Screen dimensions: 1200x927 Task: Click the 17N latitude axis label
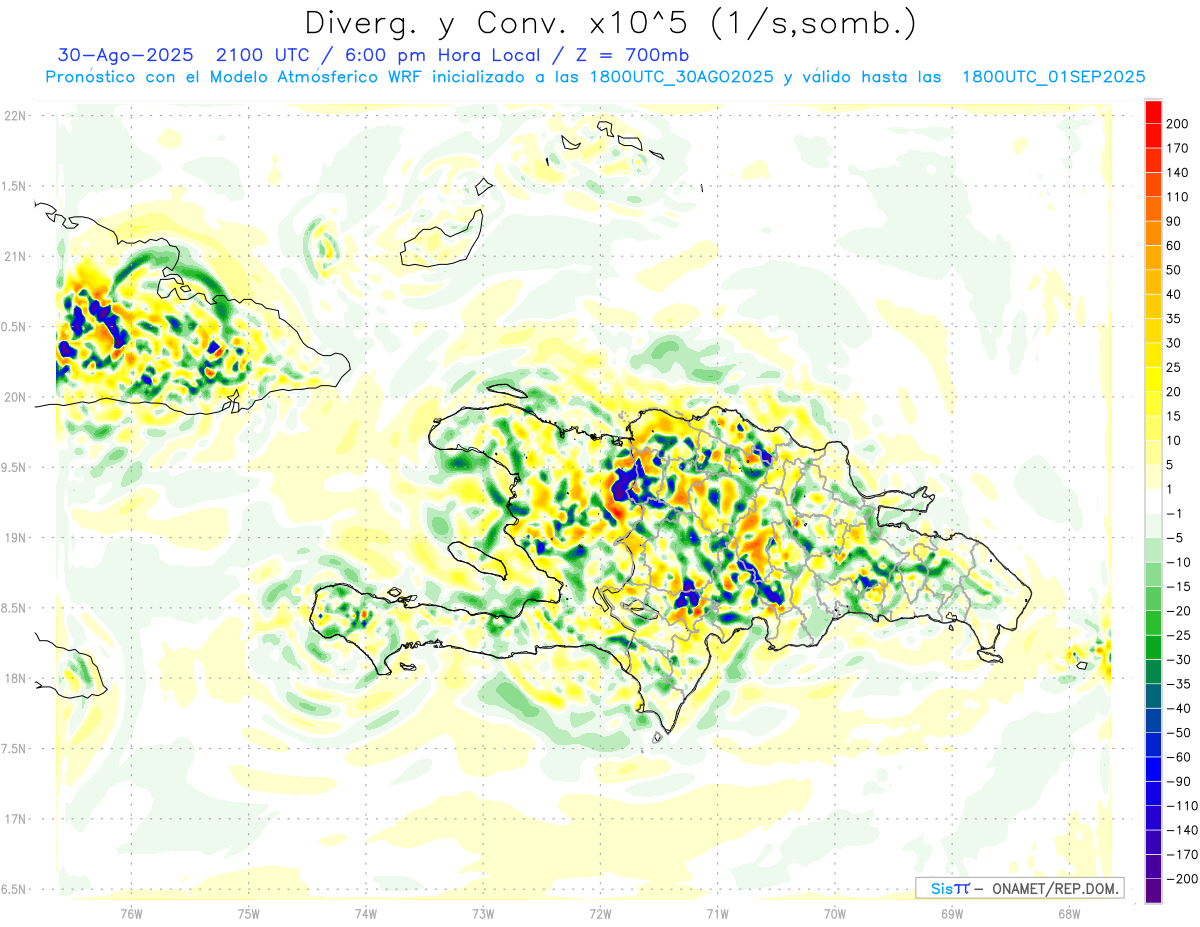tap(16, 819)
